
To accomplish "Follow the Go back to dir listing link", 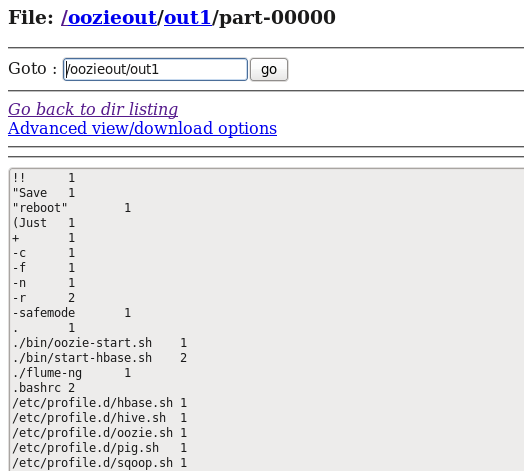I will 93,109.
